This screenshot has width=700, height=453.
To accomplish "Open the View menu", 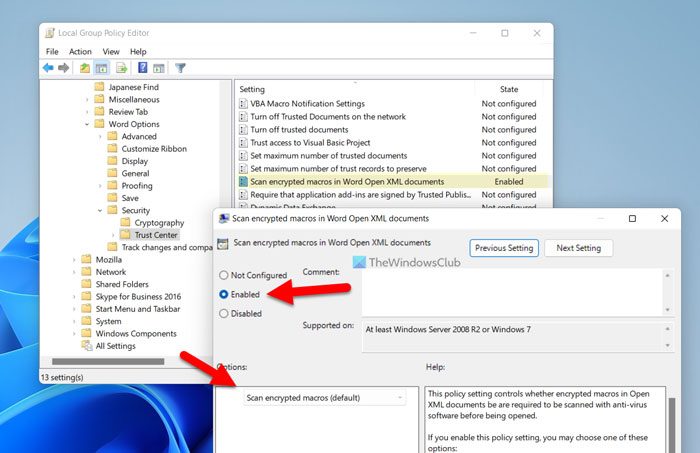I will point(111,52).
